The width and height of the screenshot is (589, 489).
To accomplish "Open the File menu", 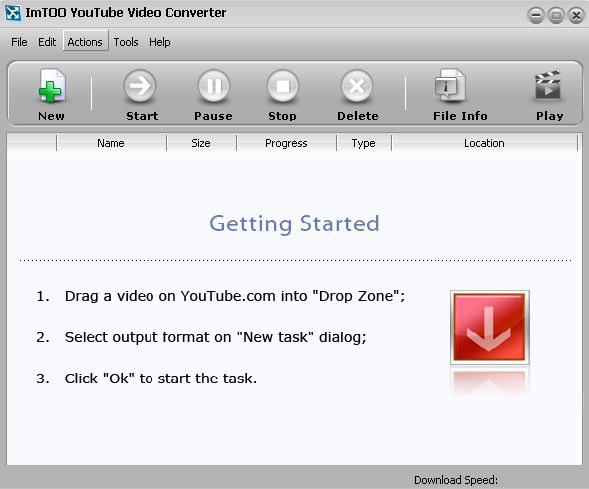I will click(x=19, y=42).
